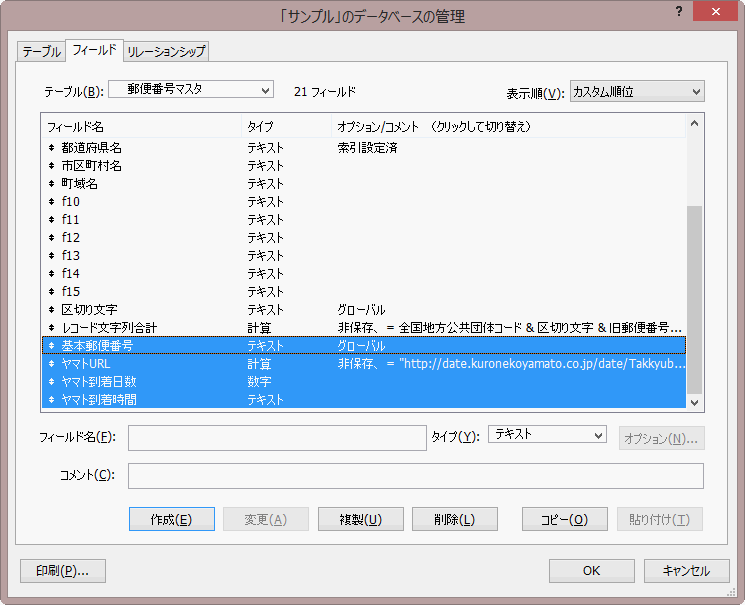The width and height of the screenshot is (745, 605).
Task: Select the ヤマトURL field row
Action: coord(364,364)
